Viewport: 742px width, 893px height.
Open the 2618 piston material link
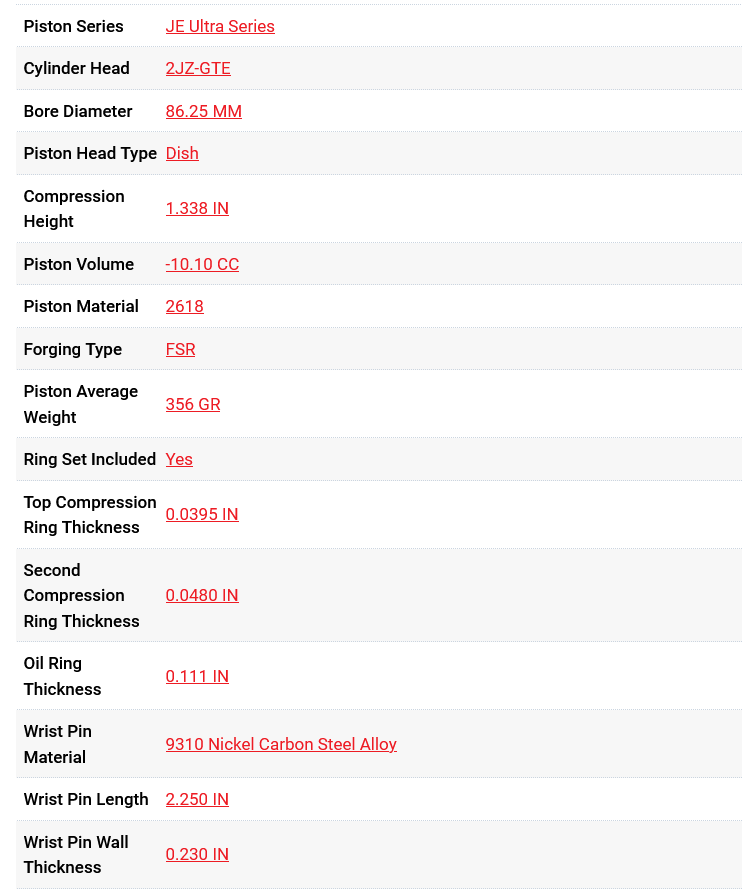(x=184, y=306)
